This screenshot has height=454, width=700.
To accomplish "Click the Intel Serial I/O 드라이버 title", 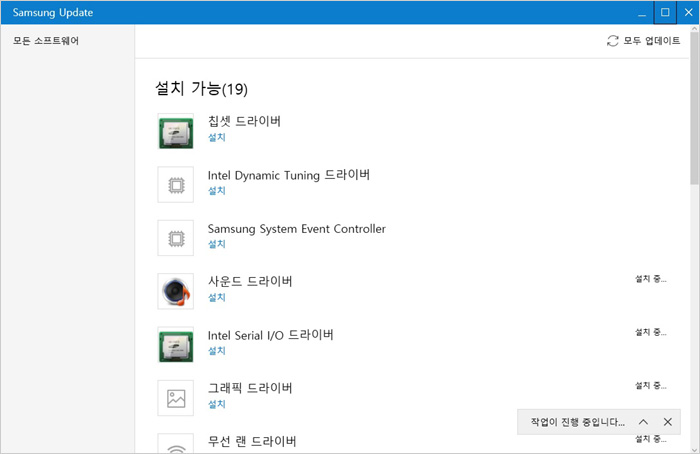I will 271,335.
